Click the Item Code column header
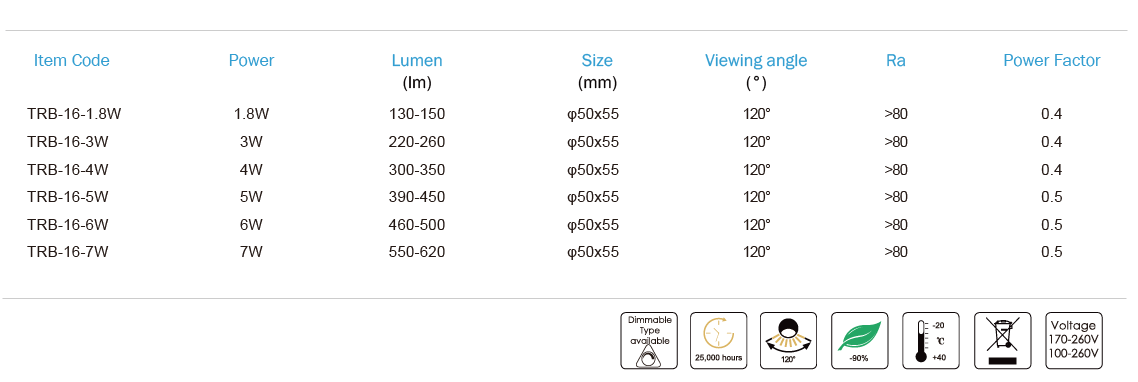The width and height of the screenshot is (1138, 382). [72, 60]
